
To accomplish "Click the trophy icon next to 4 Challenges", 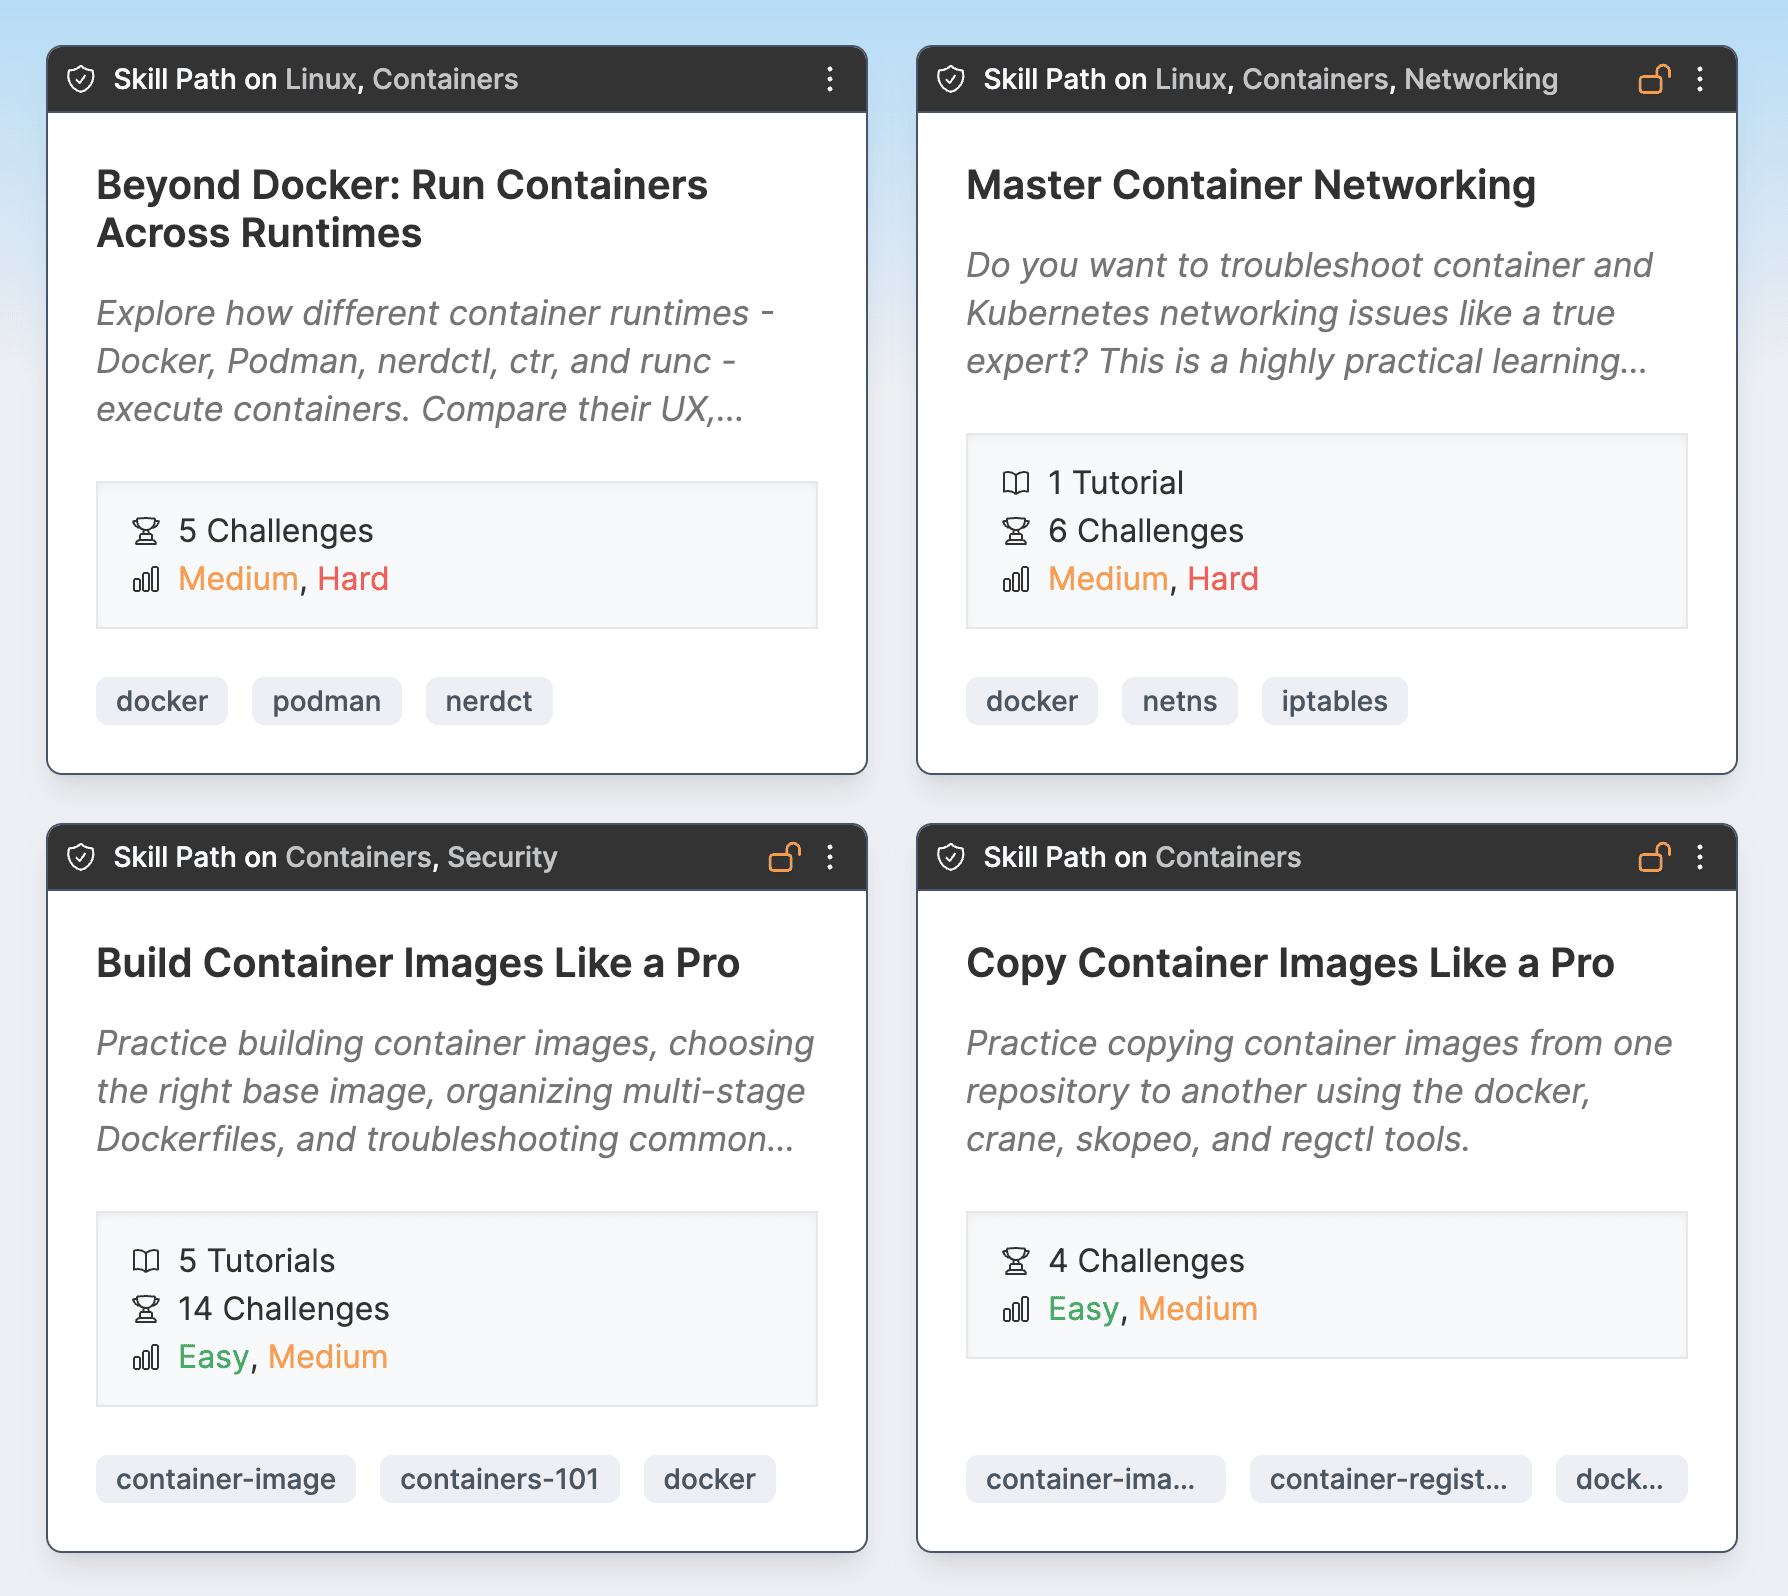I will [x=1017, y=1261].
